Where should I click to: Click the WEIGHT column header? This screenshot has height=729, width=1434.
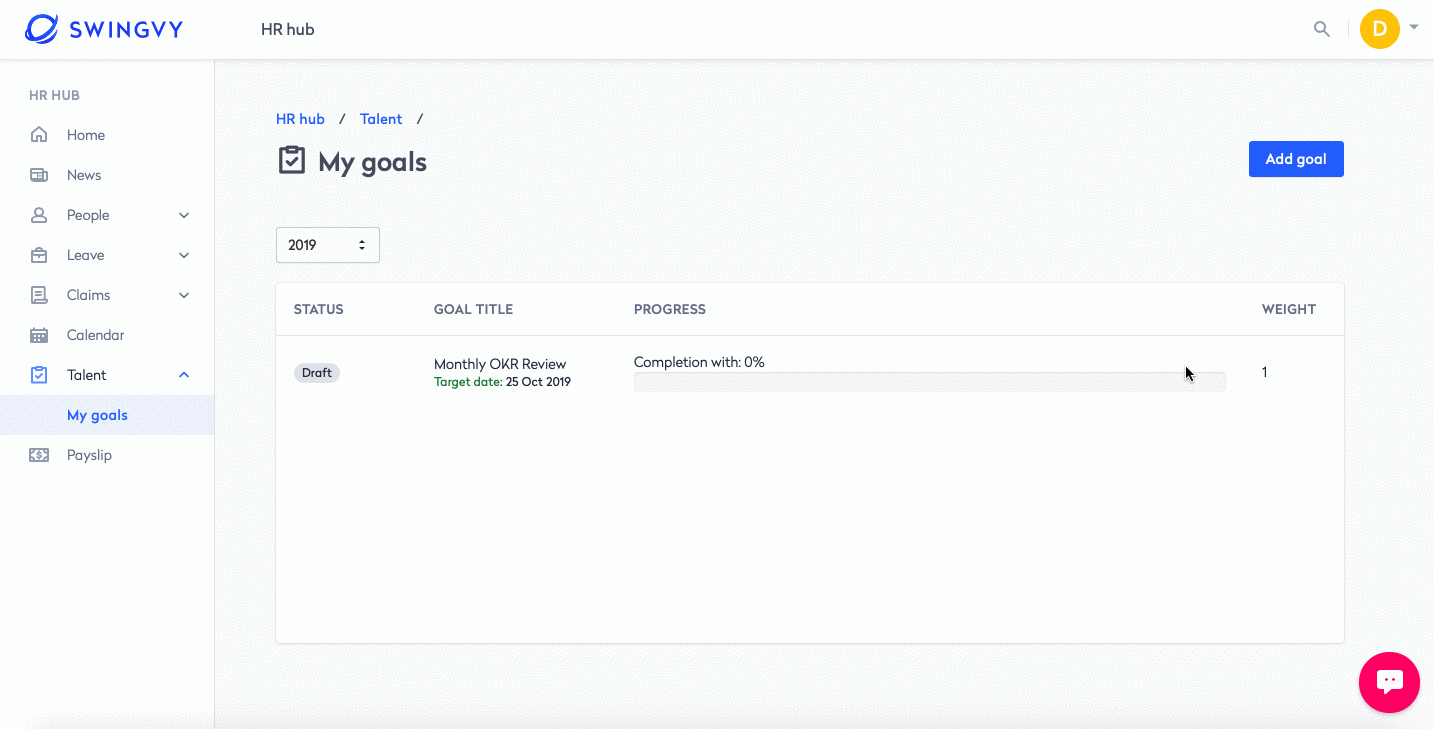1289,309
